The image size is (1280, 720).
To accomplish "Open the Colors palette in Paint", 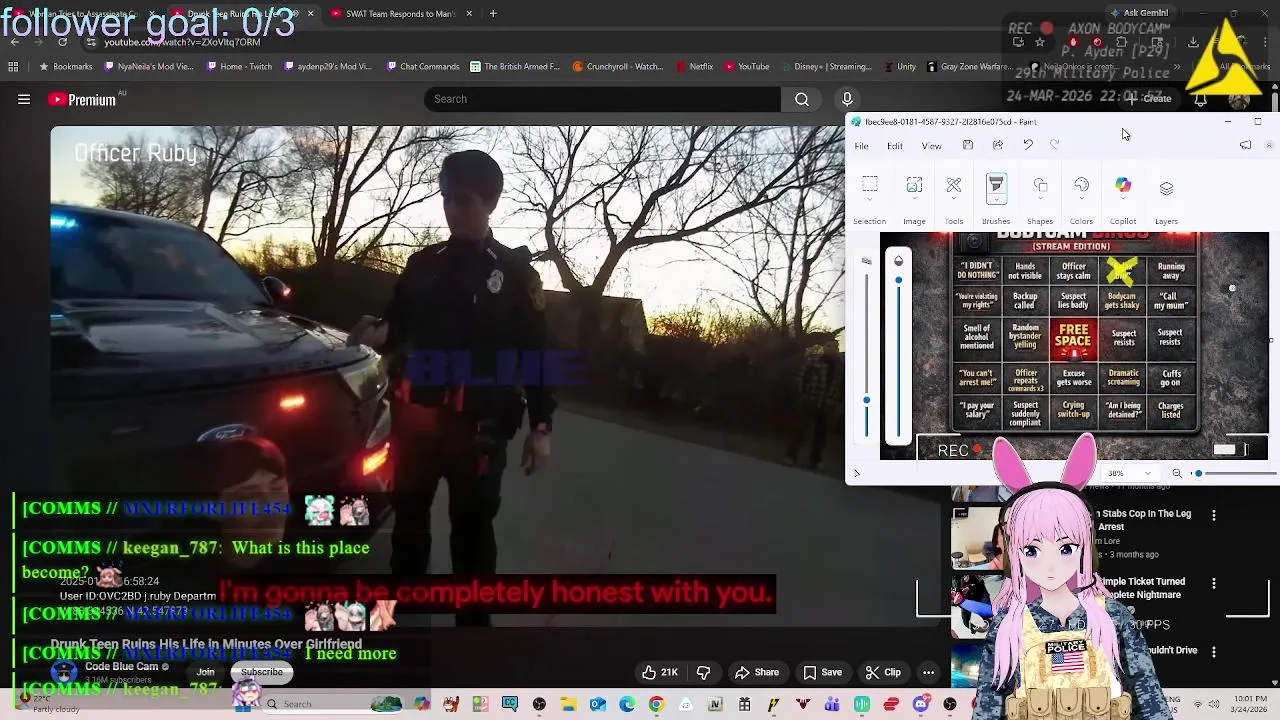I will click(x=1081, y=185).
